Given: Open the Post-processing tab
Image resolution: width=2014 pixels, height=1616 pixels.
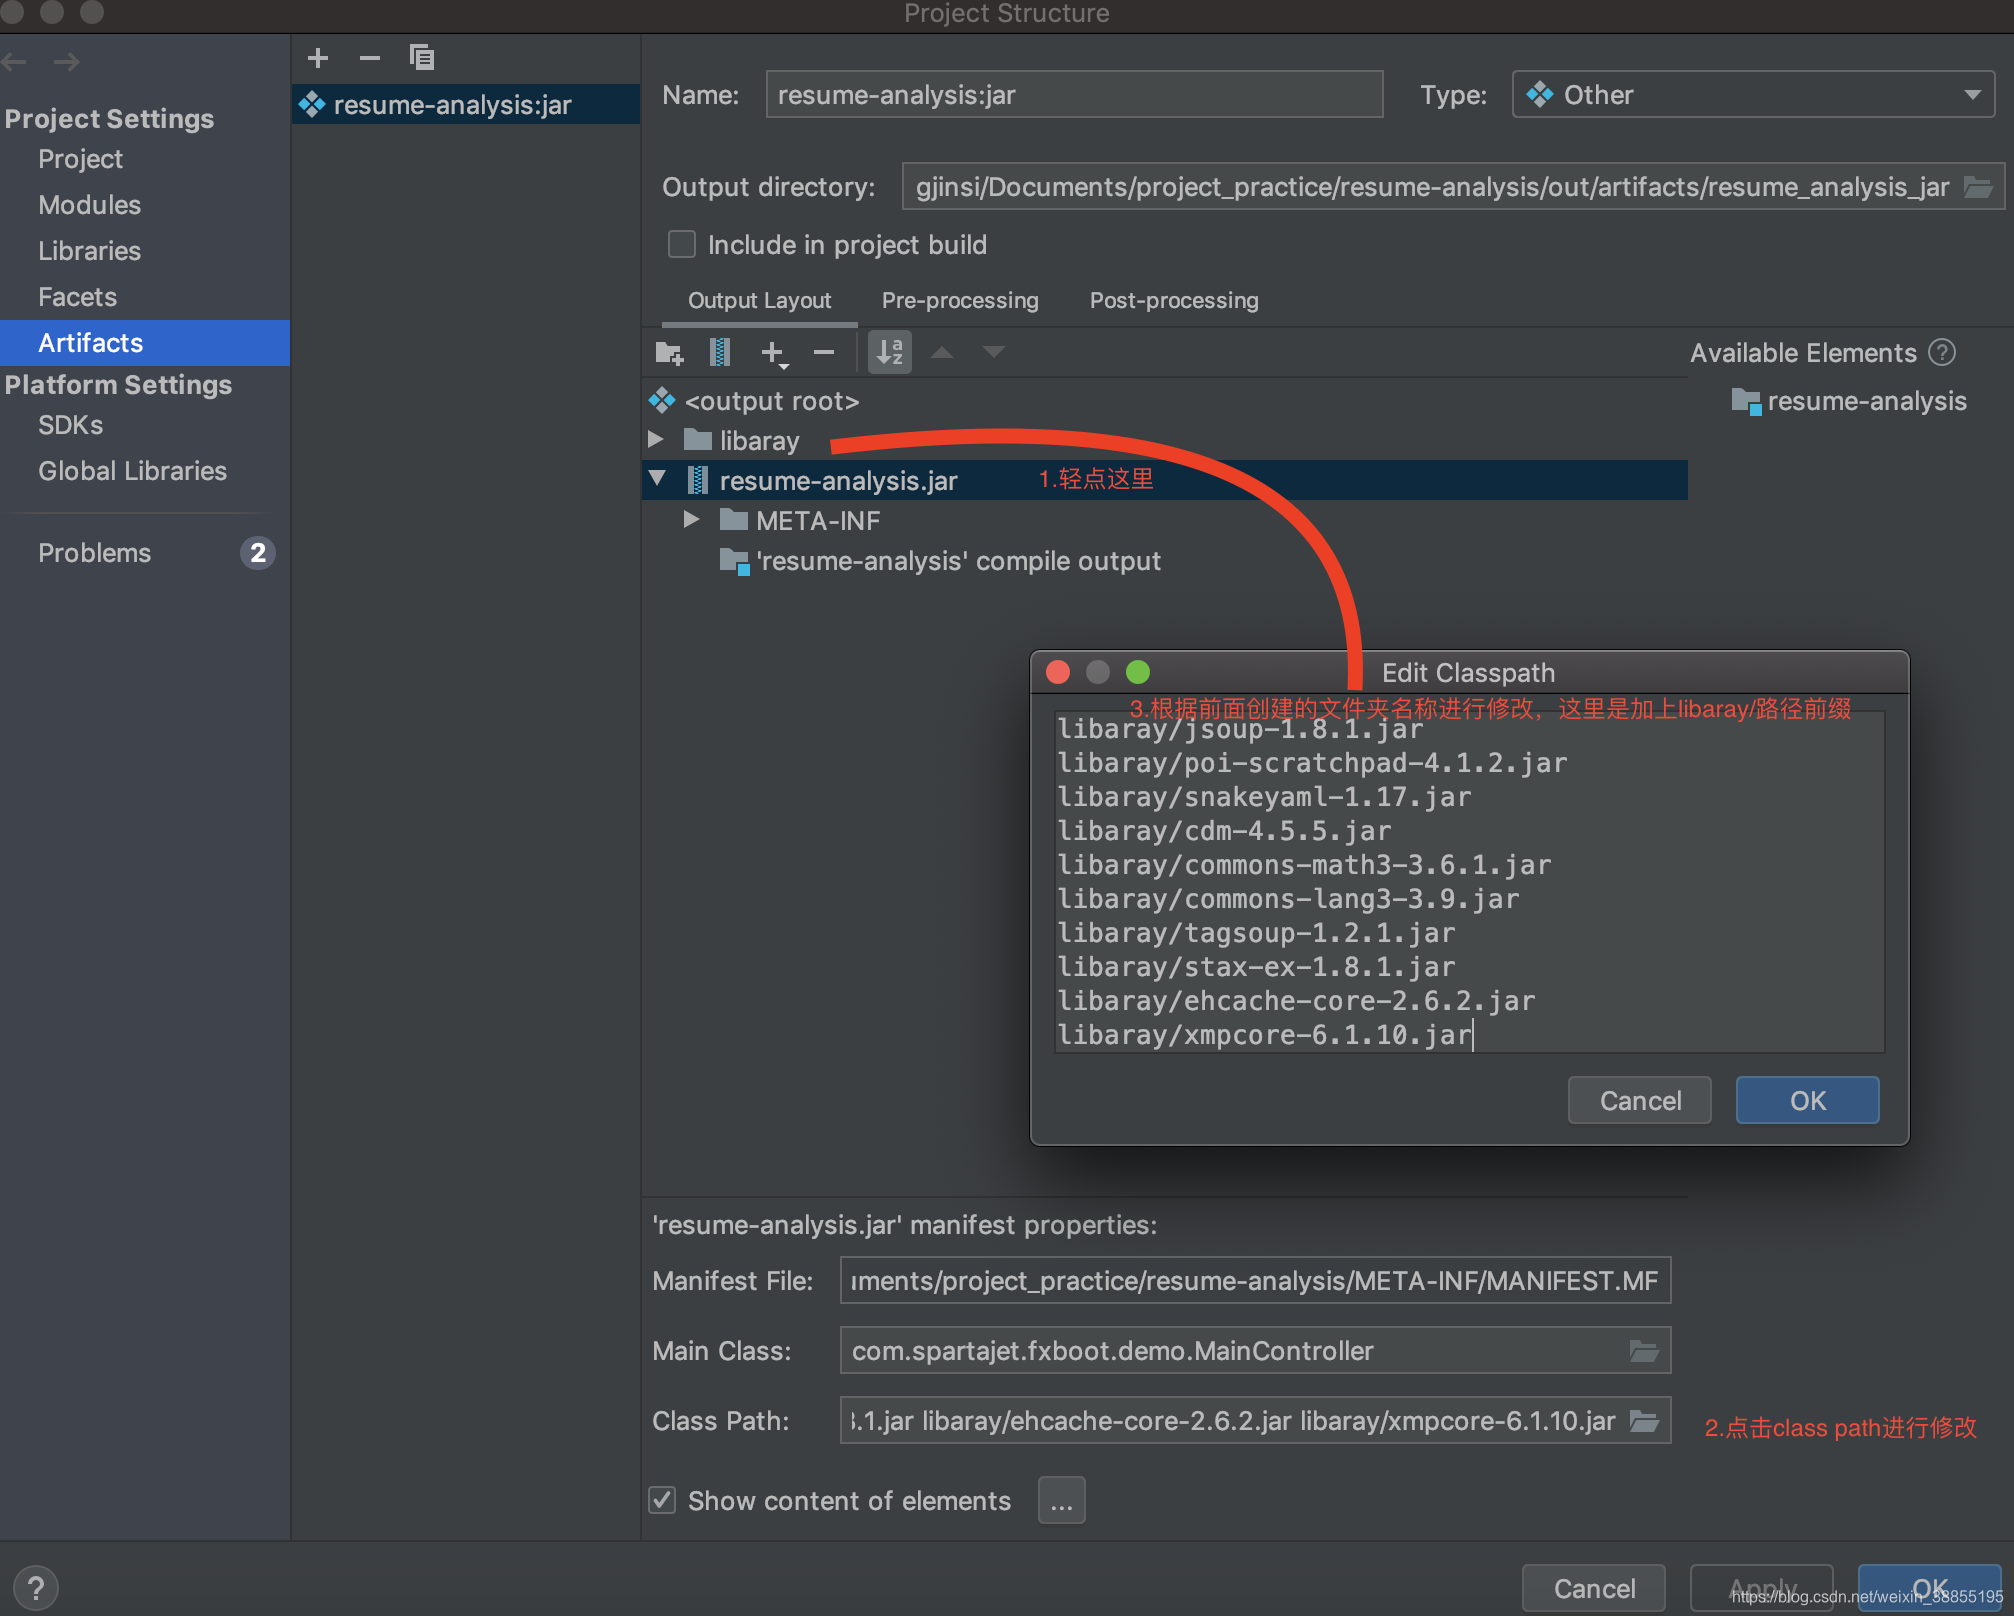Looking at the screenshot, I should tap(1173, 301).
